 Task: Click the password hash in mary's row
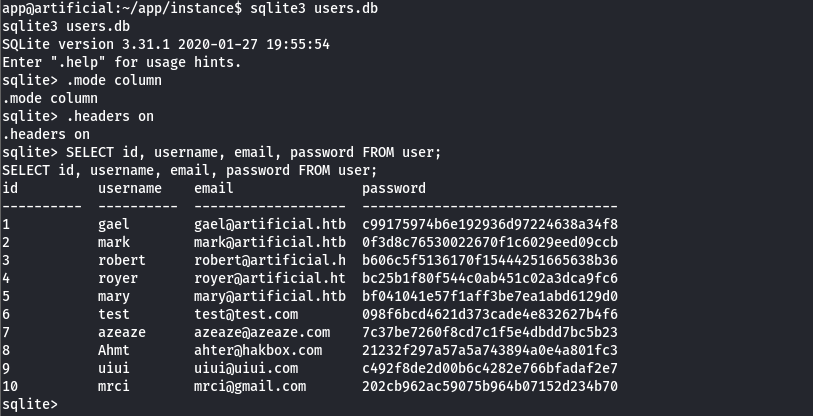click(x=489, y=296)
